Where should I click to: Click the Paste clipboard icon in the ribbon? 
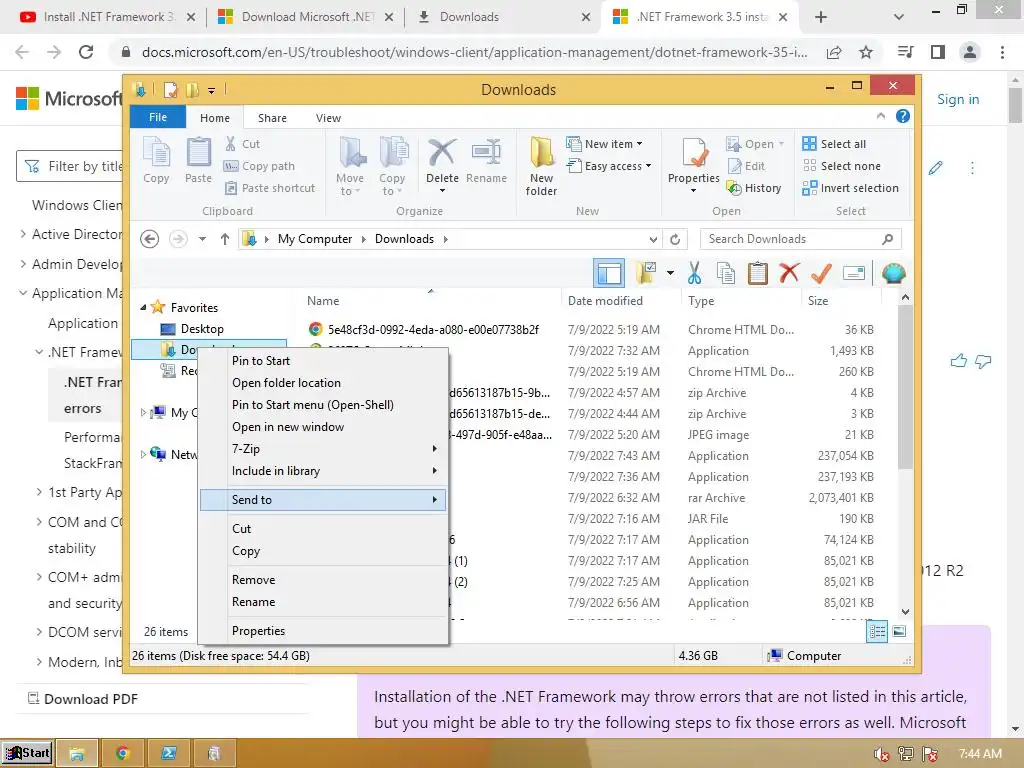[x=199, y=161]
